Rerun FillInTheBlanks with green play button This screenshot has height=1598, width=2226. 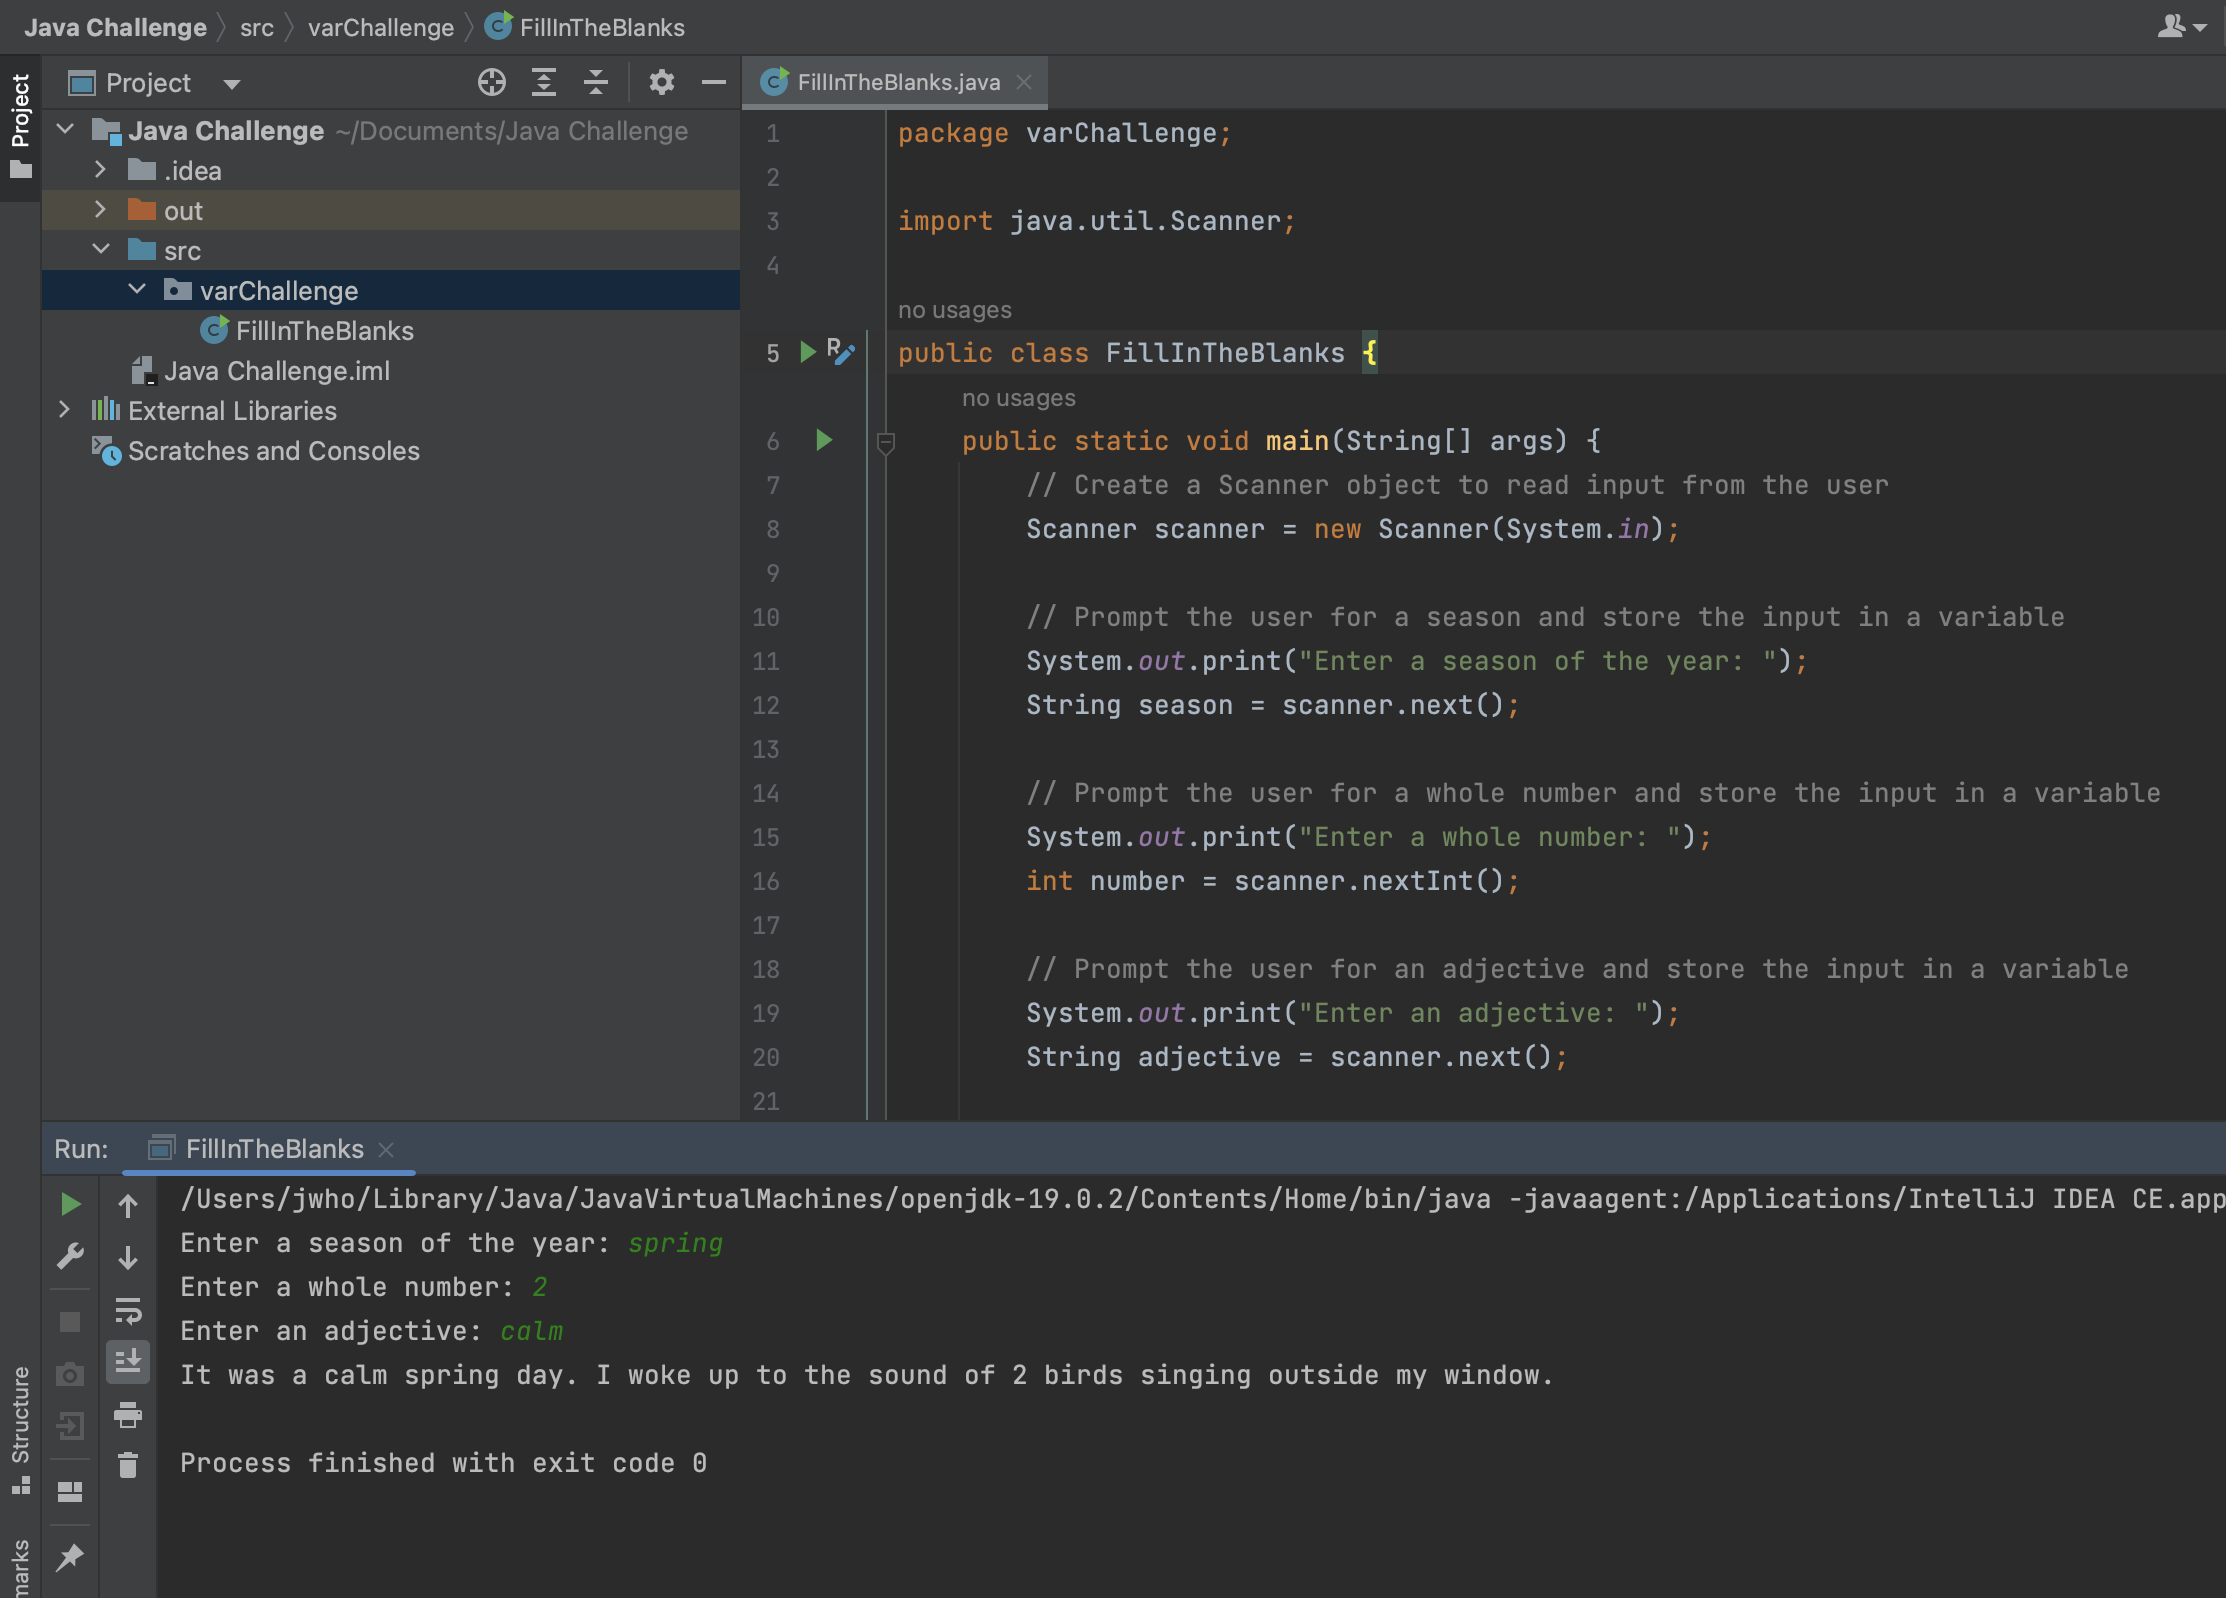click(70, 1204)
